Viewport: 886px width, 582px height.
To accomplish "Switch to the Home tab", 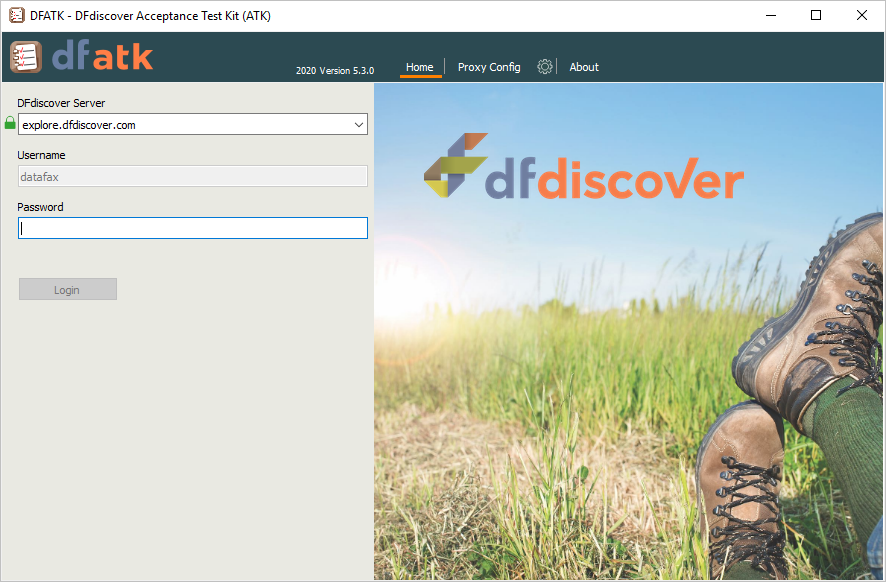I will [420, 67].
